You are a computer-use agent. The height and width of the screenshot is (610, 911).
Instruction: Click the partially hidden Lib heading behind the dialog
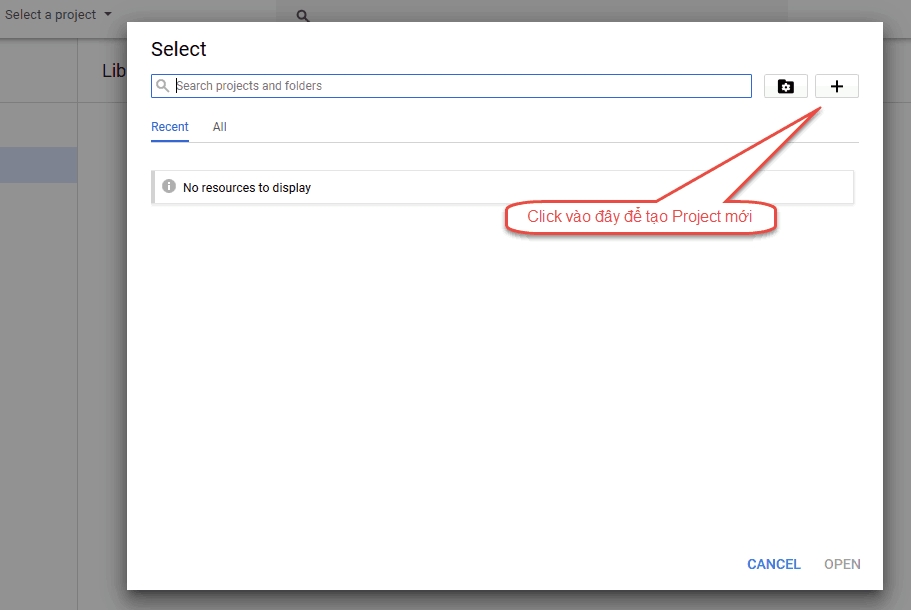113,71
